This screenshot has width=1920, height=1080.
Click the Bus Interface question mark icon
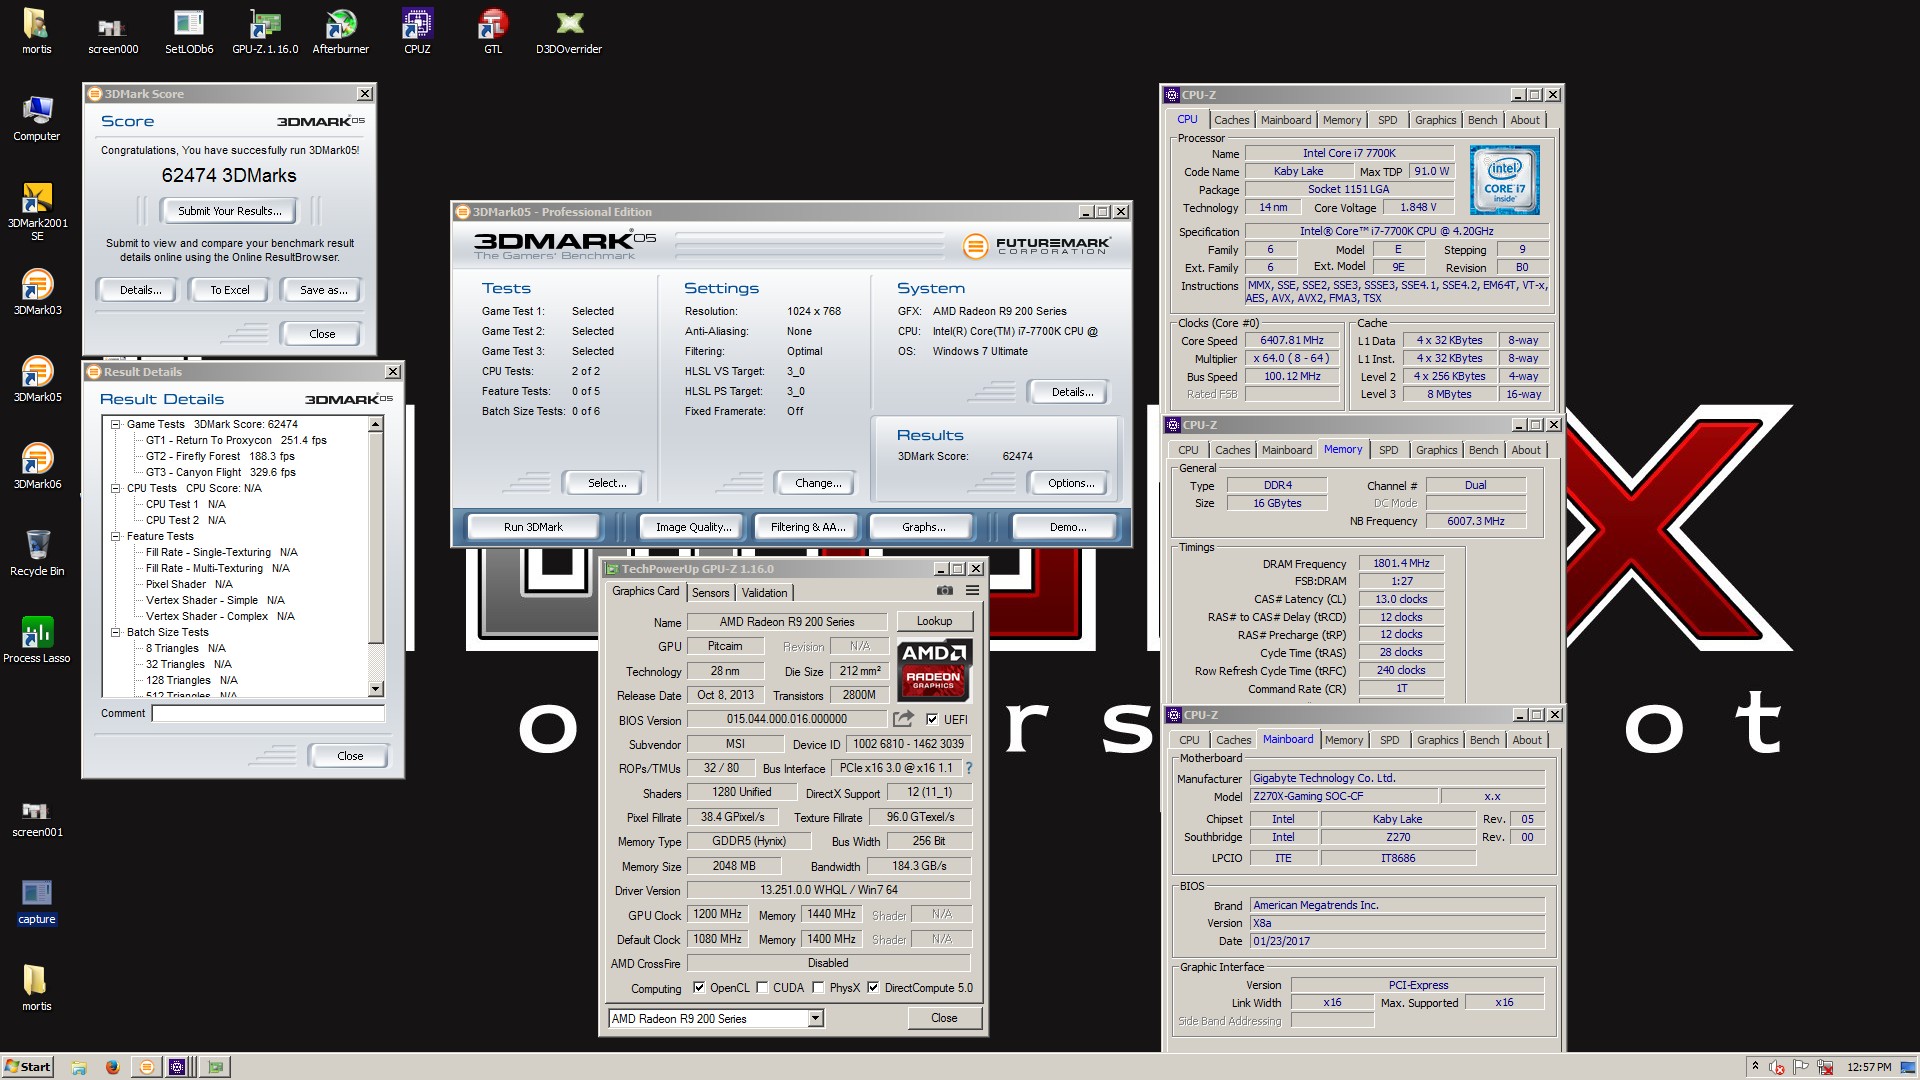pyautogui.click(x=968, y=768)
